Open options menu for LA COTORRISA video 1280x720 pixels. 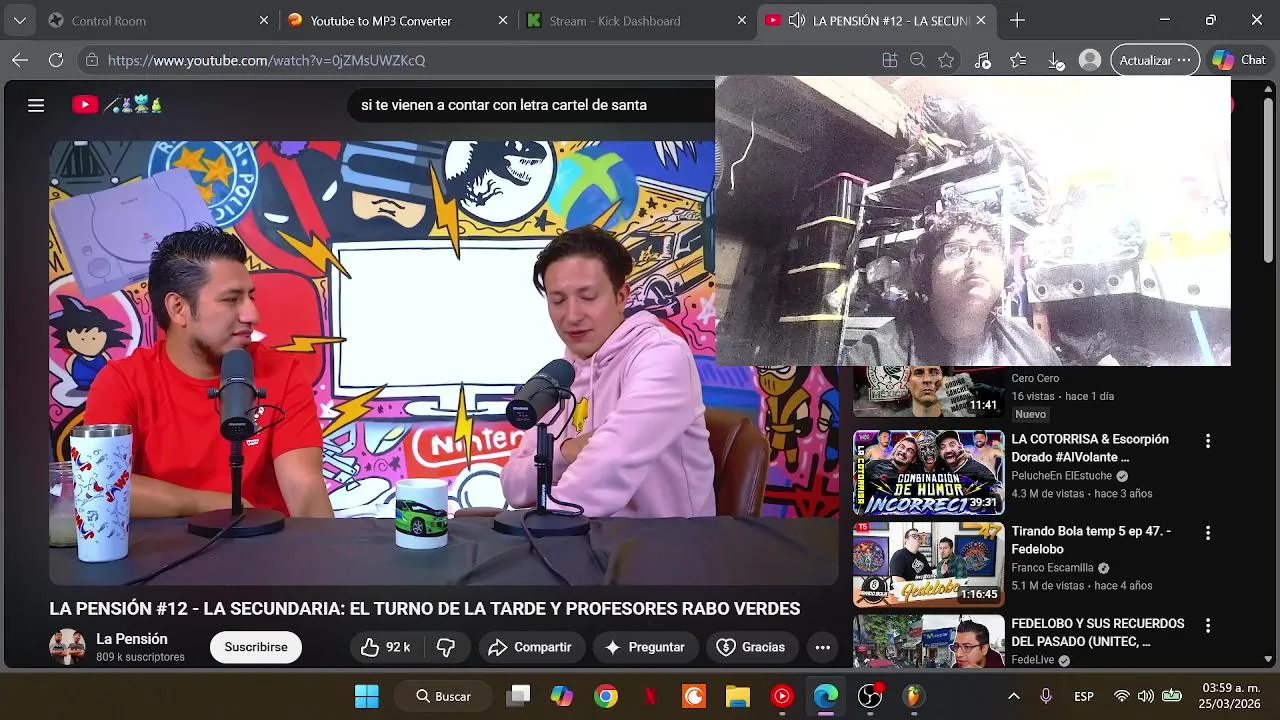(x=1207, y=441)
